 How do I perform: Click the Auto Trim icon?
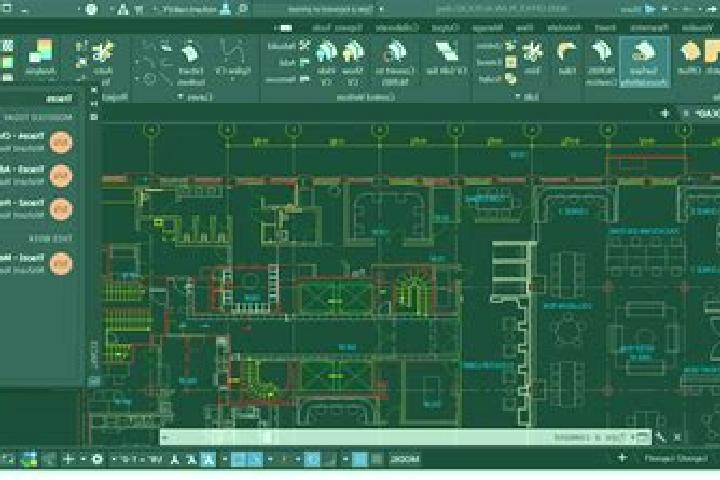pyautogui.click(x=102, y=63)
